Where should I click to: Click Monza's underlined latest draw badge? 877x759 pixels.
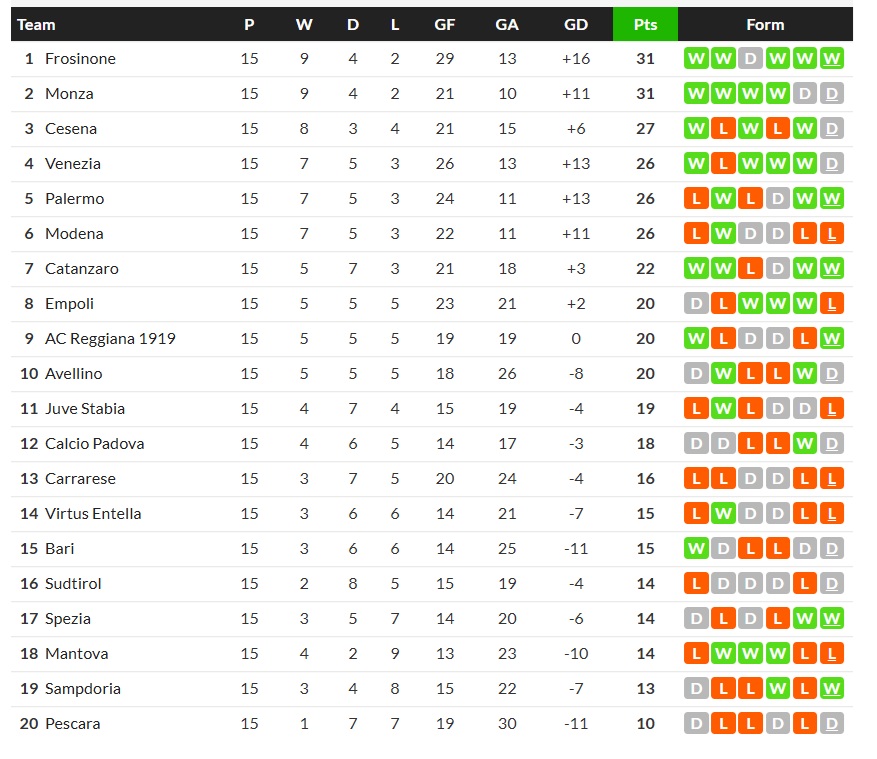pyautogui.click(x=832, y=94)
